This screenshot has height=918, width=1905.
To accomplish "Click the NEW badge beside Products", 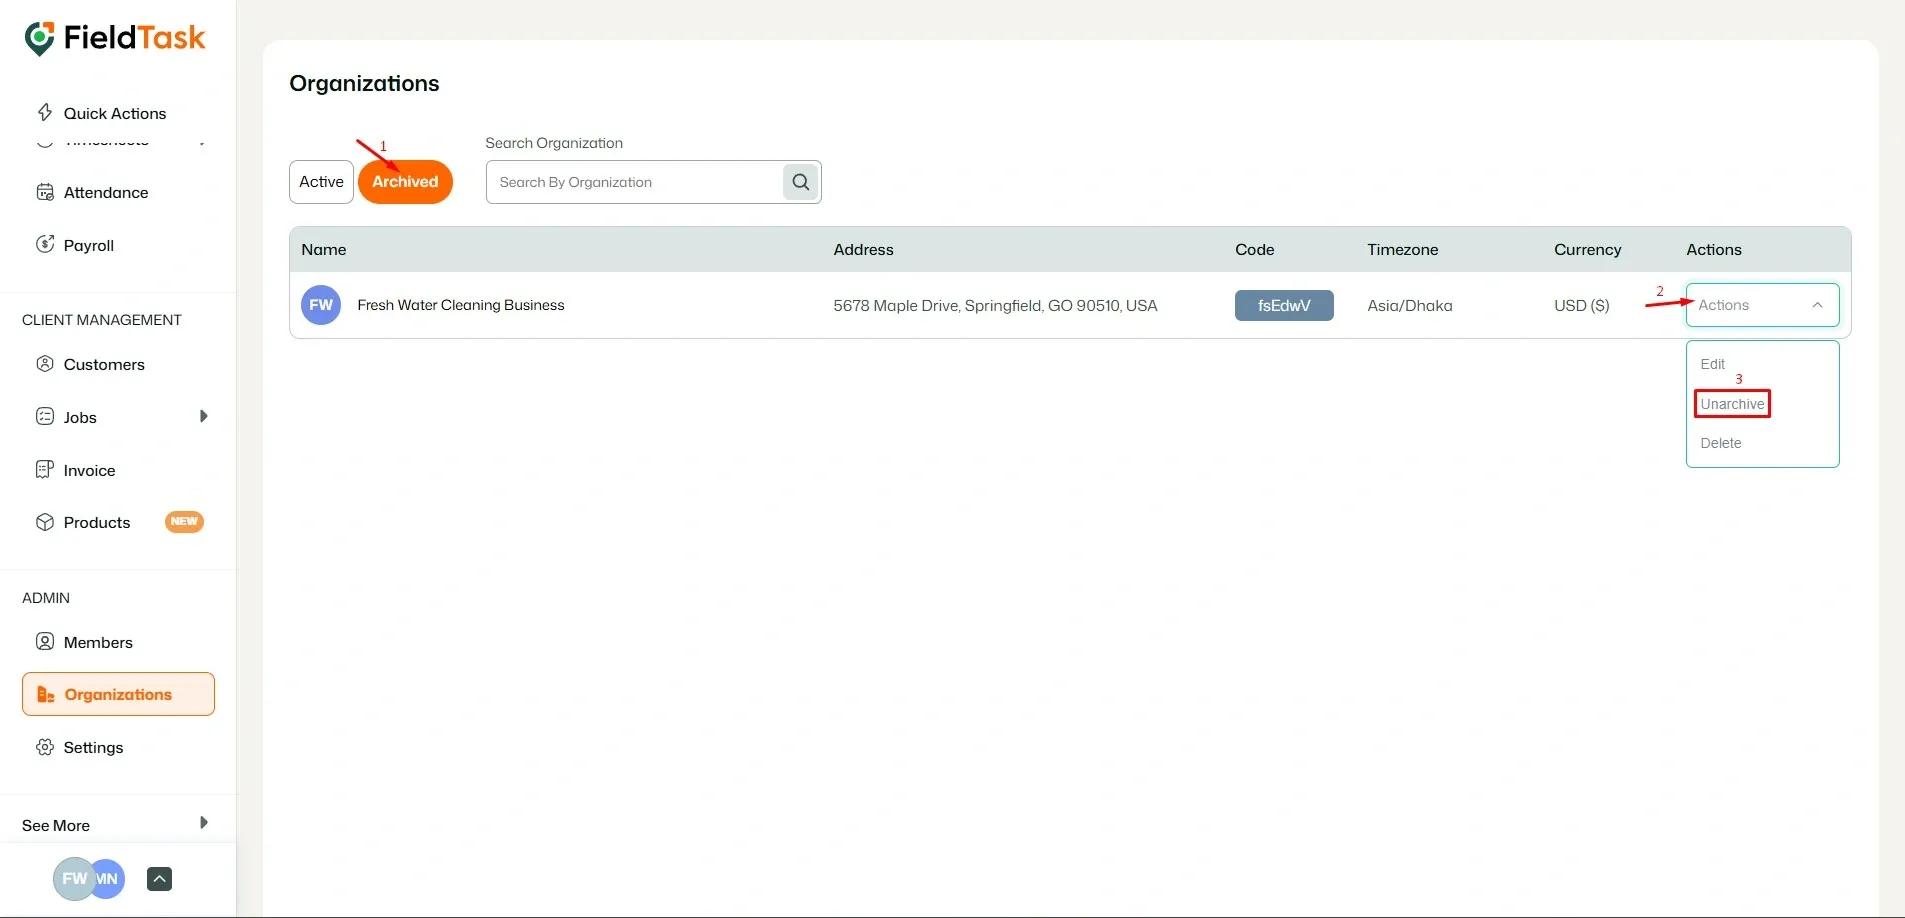I will pyautogui.click(x=184, y=522).
